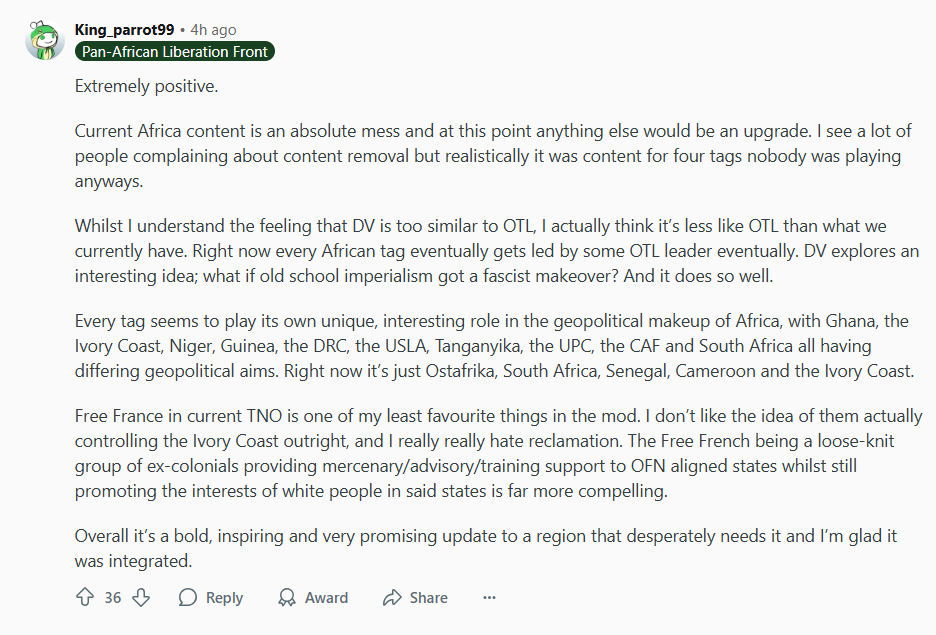Click the speech bubble Reply icon

coord(188,597)
